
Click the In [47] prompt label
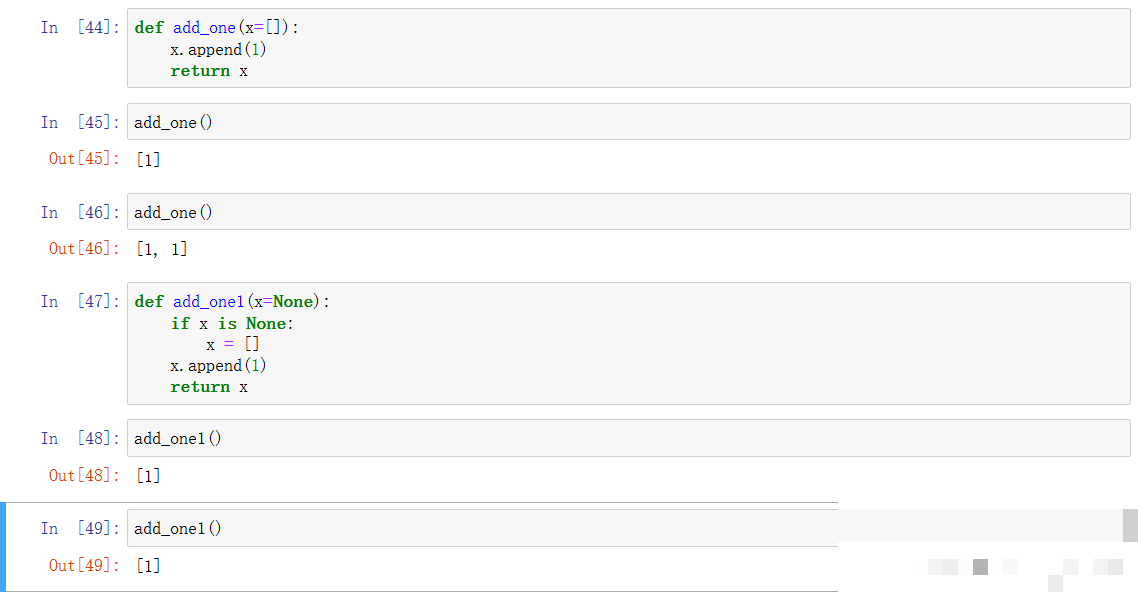(80, 301)
